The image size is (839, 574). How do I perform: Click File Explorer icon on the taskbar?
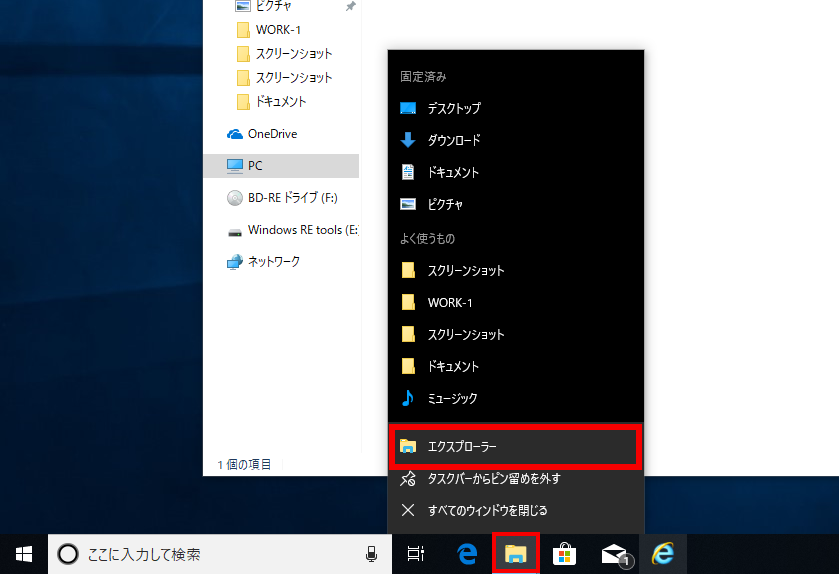[515, 554]
